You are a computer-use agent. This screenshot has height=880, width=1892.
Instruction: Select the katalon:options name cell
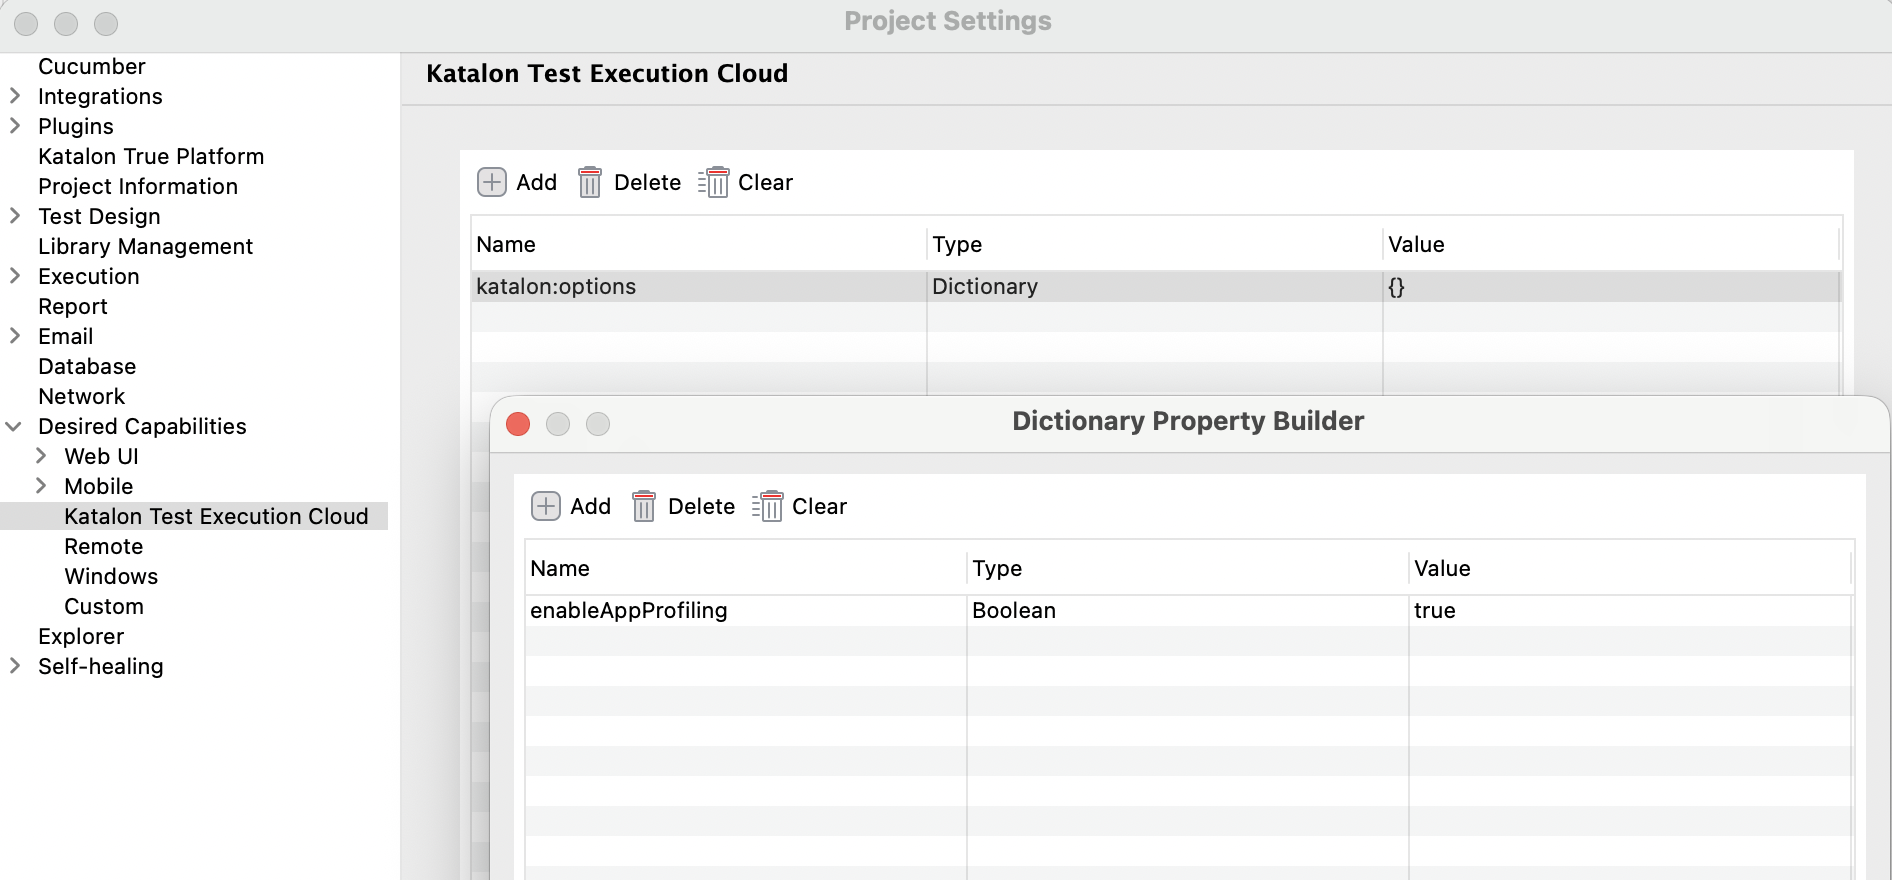tap(699, 286)
